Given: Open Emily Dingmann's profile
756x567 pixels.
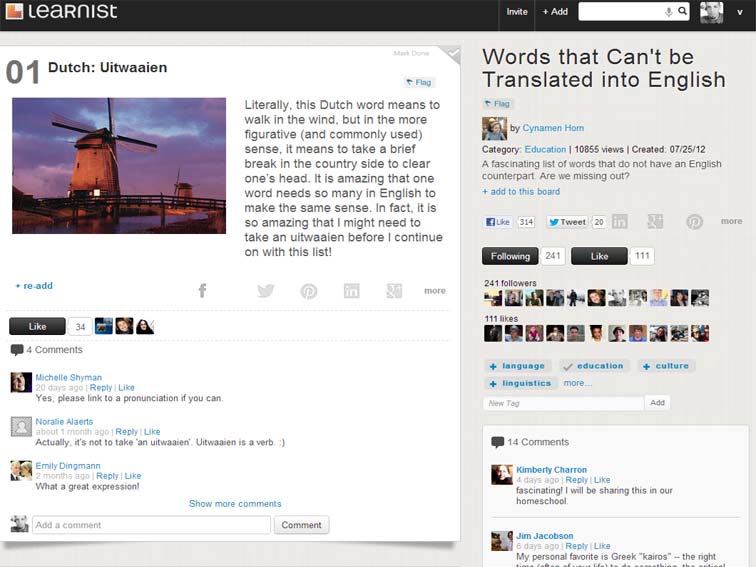Looking at the screenshot, I should (x=68, y=466).
